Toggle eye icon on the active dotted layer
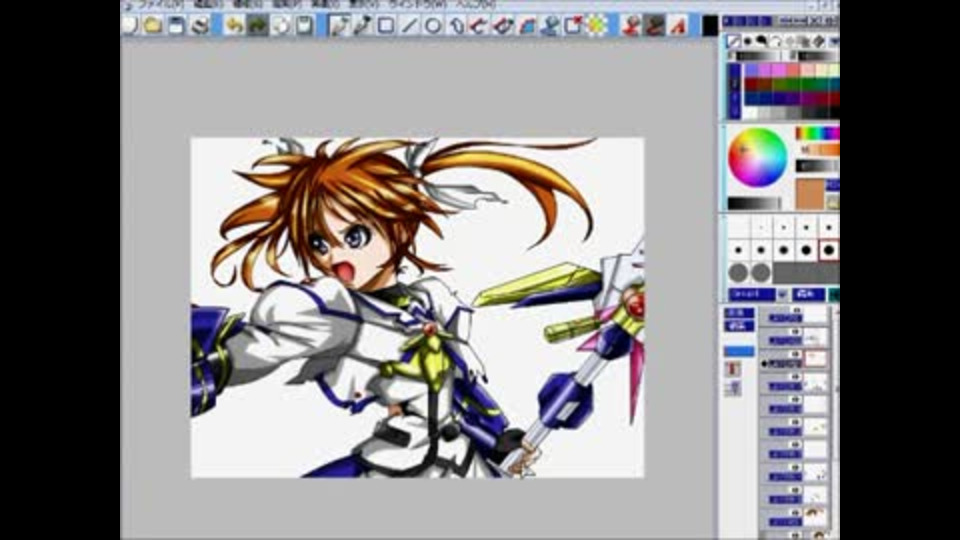 click(797, 356)
